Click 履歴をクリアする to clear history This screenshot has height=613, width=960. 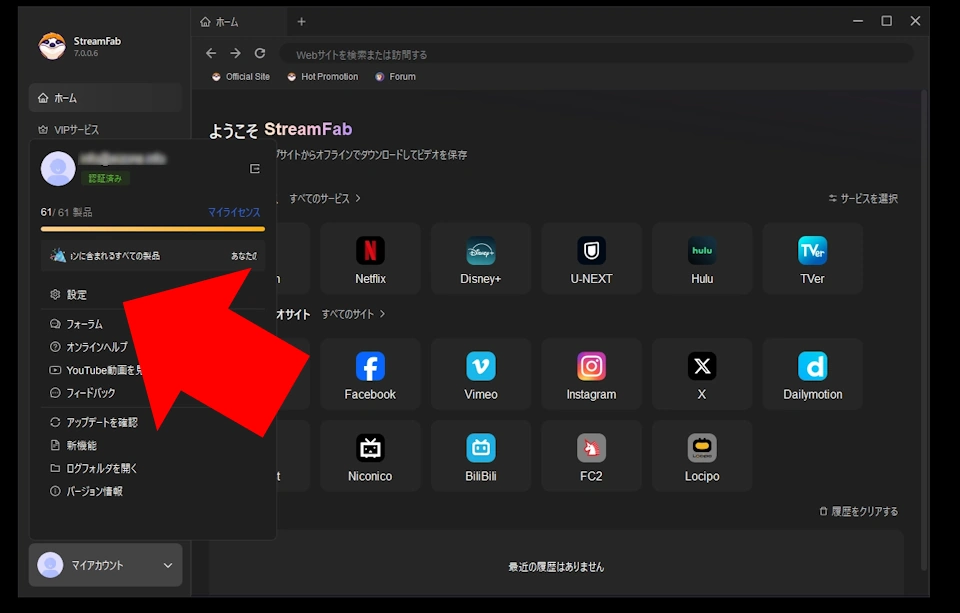pyautogui.click(x=857, y=509)
